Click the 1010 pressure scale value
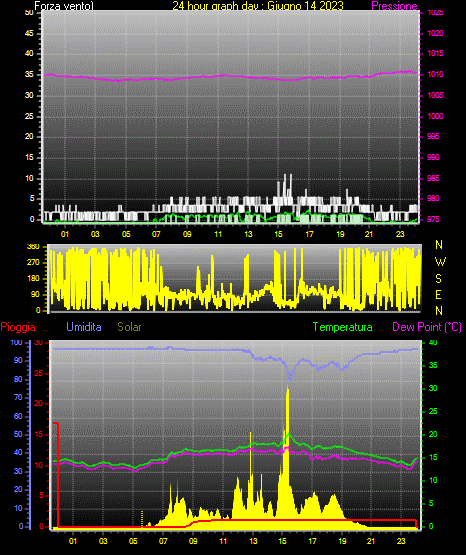Image resolution: width=466 pixels, height=555 pixels. coord(435,74)
